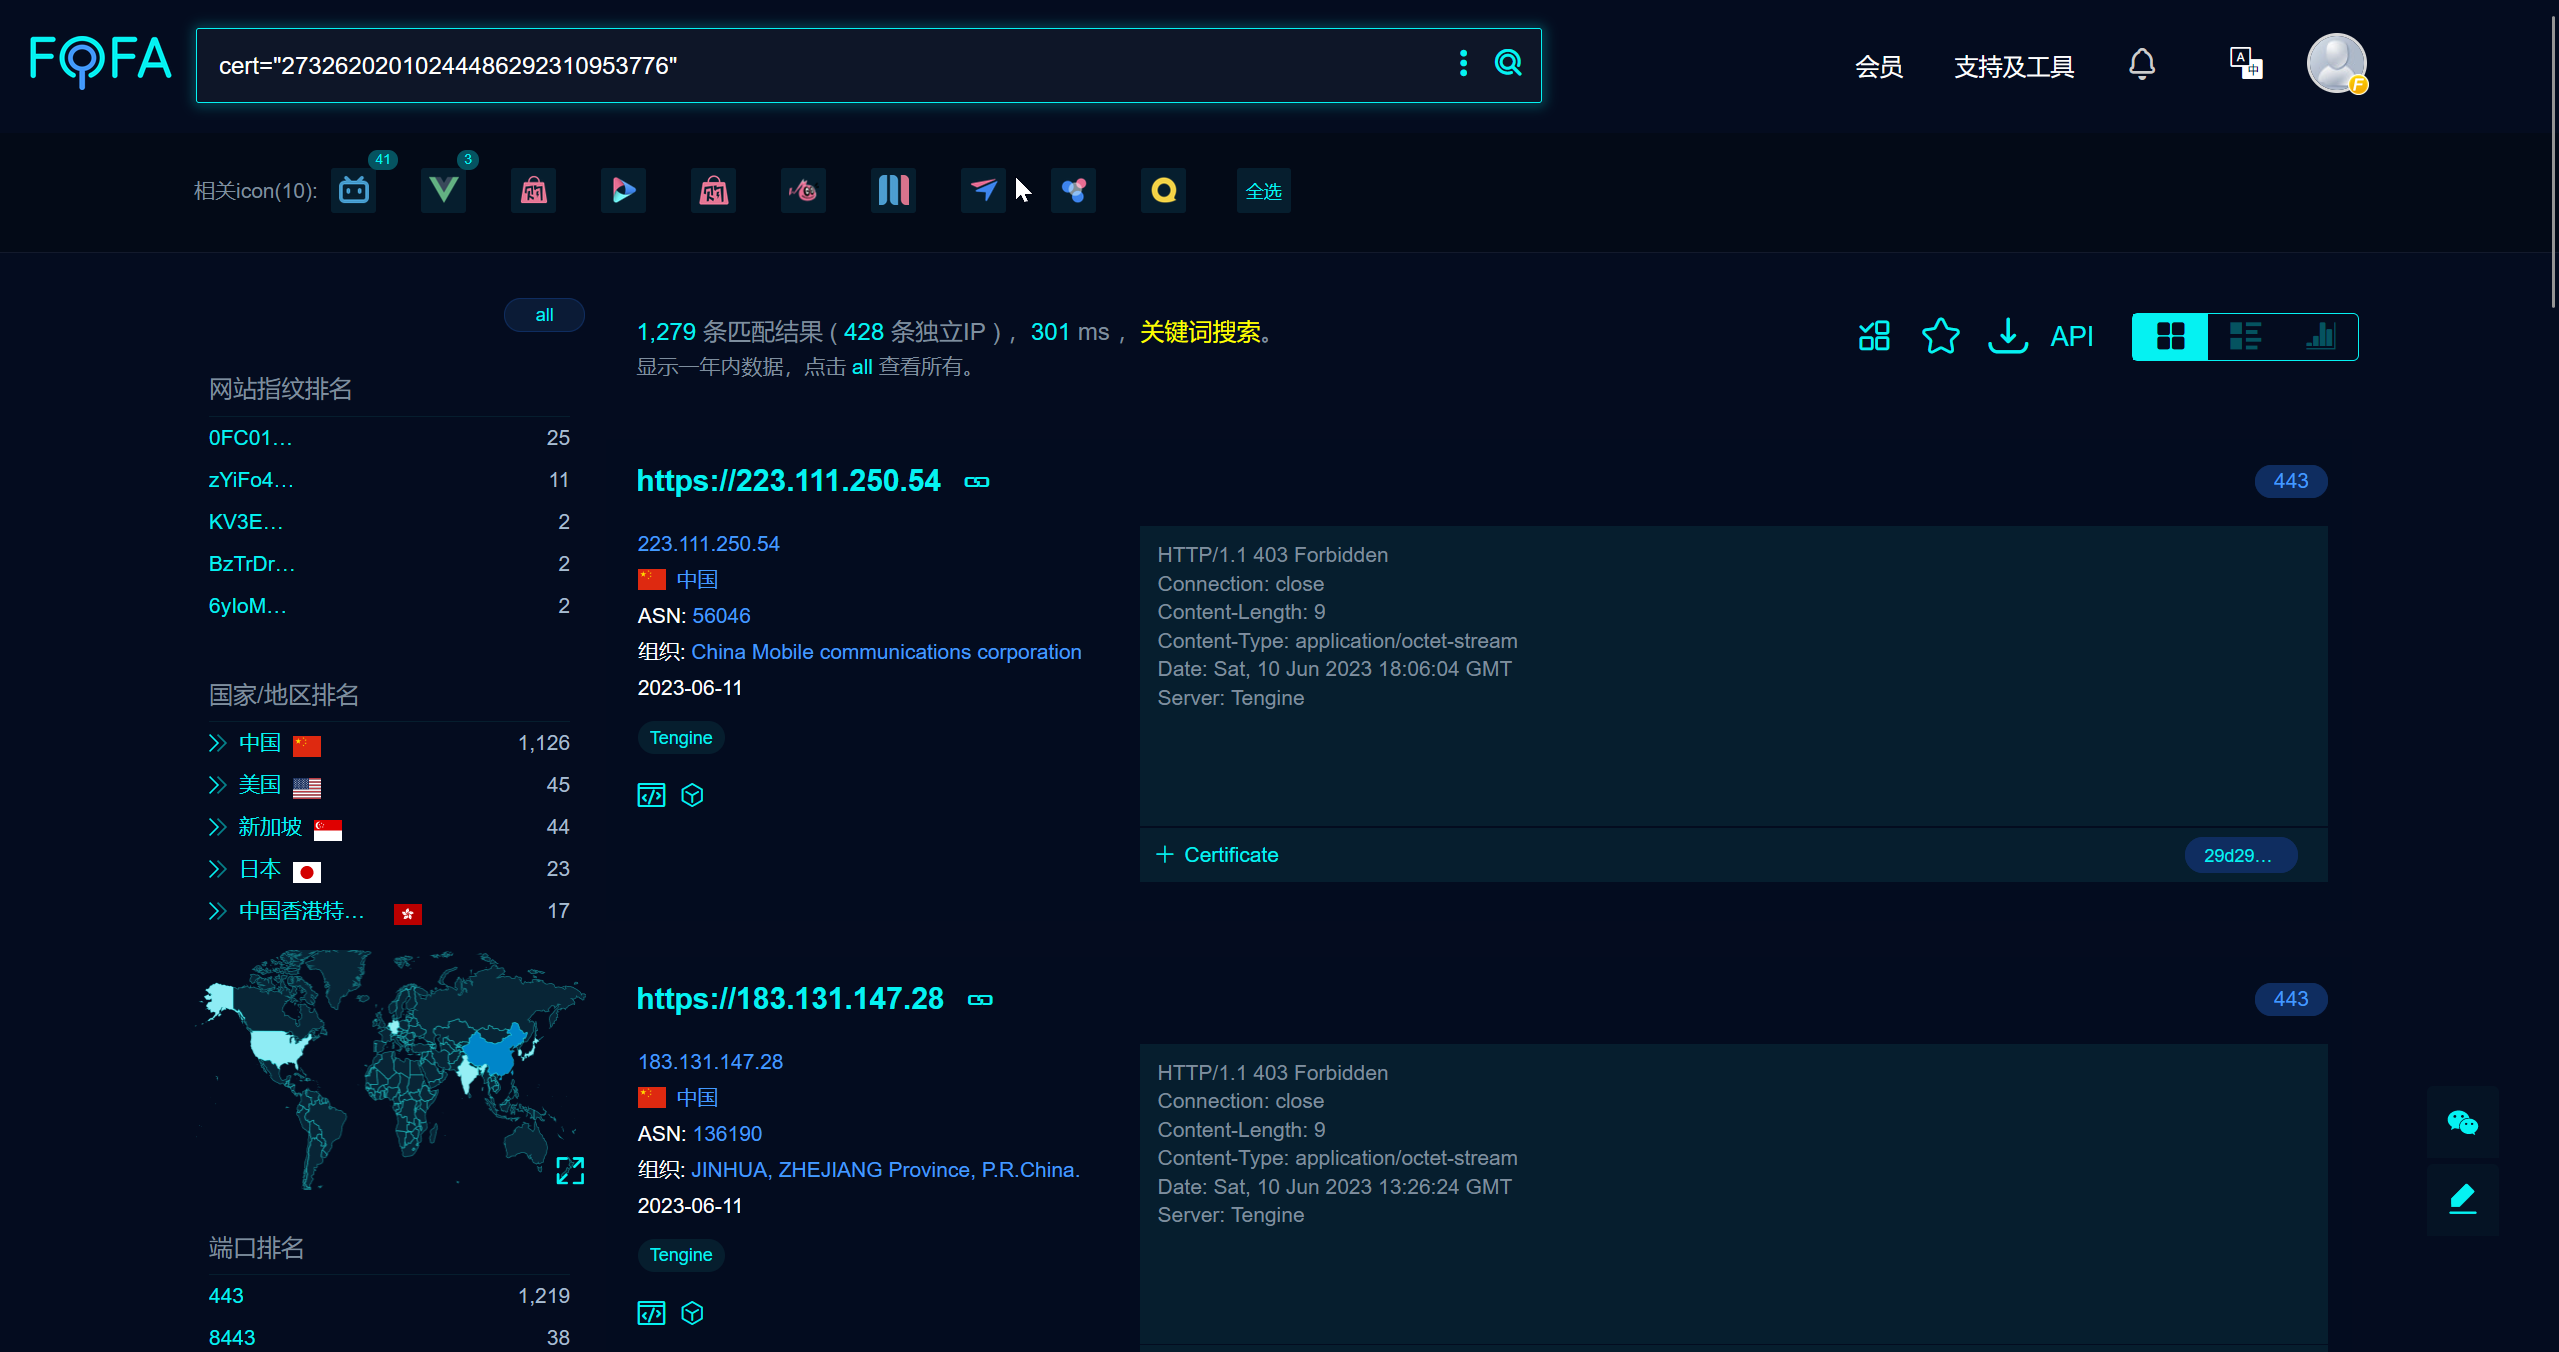
Task: Click cube icon for 223.111.250.54
Action: pyautogui.click(x=692, y=795)
